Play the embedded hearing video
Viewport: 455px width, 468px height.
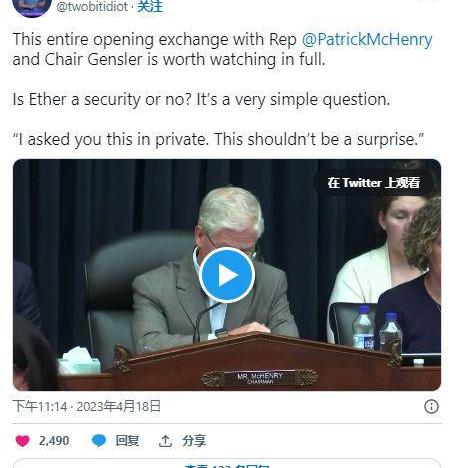coord(227,275)
